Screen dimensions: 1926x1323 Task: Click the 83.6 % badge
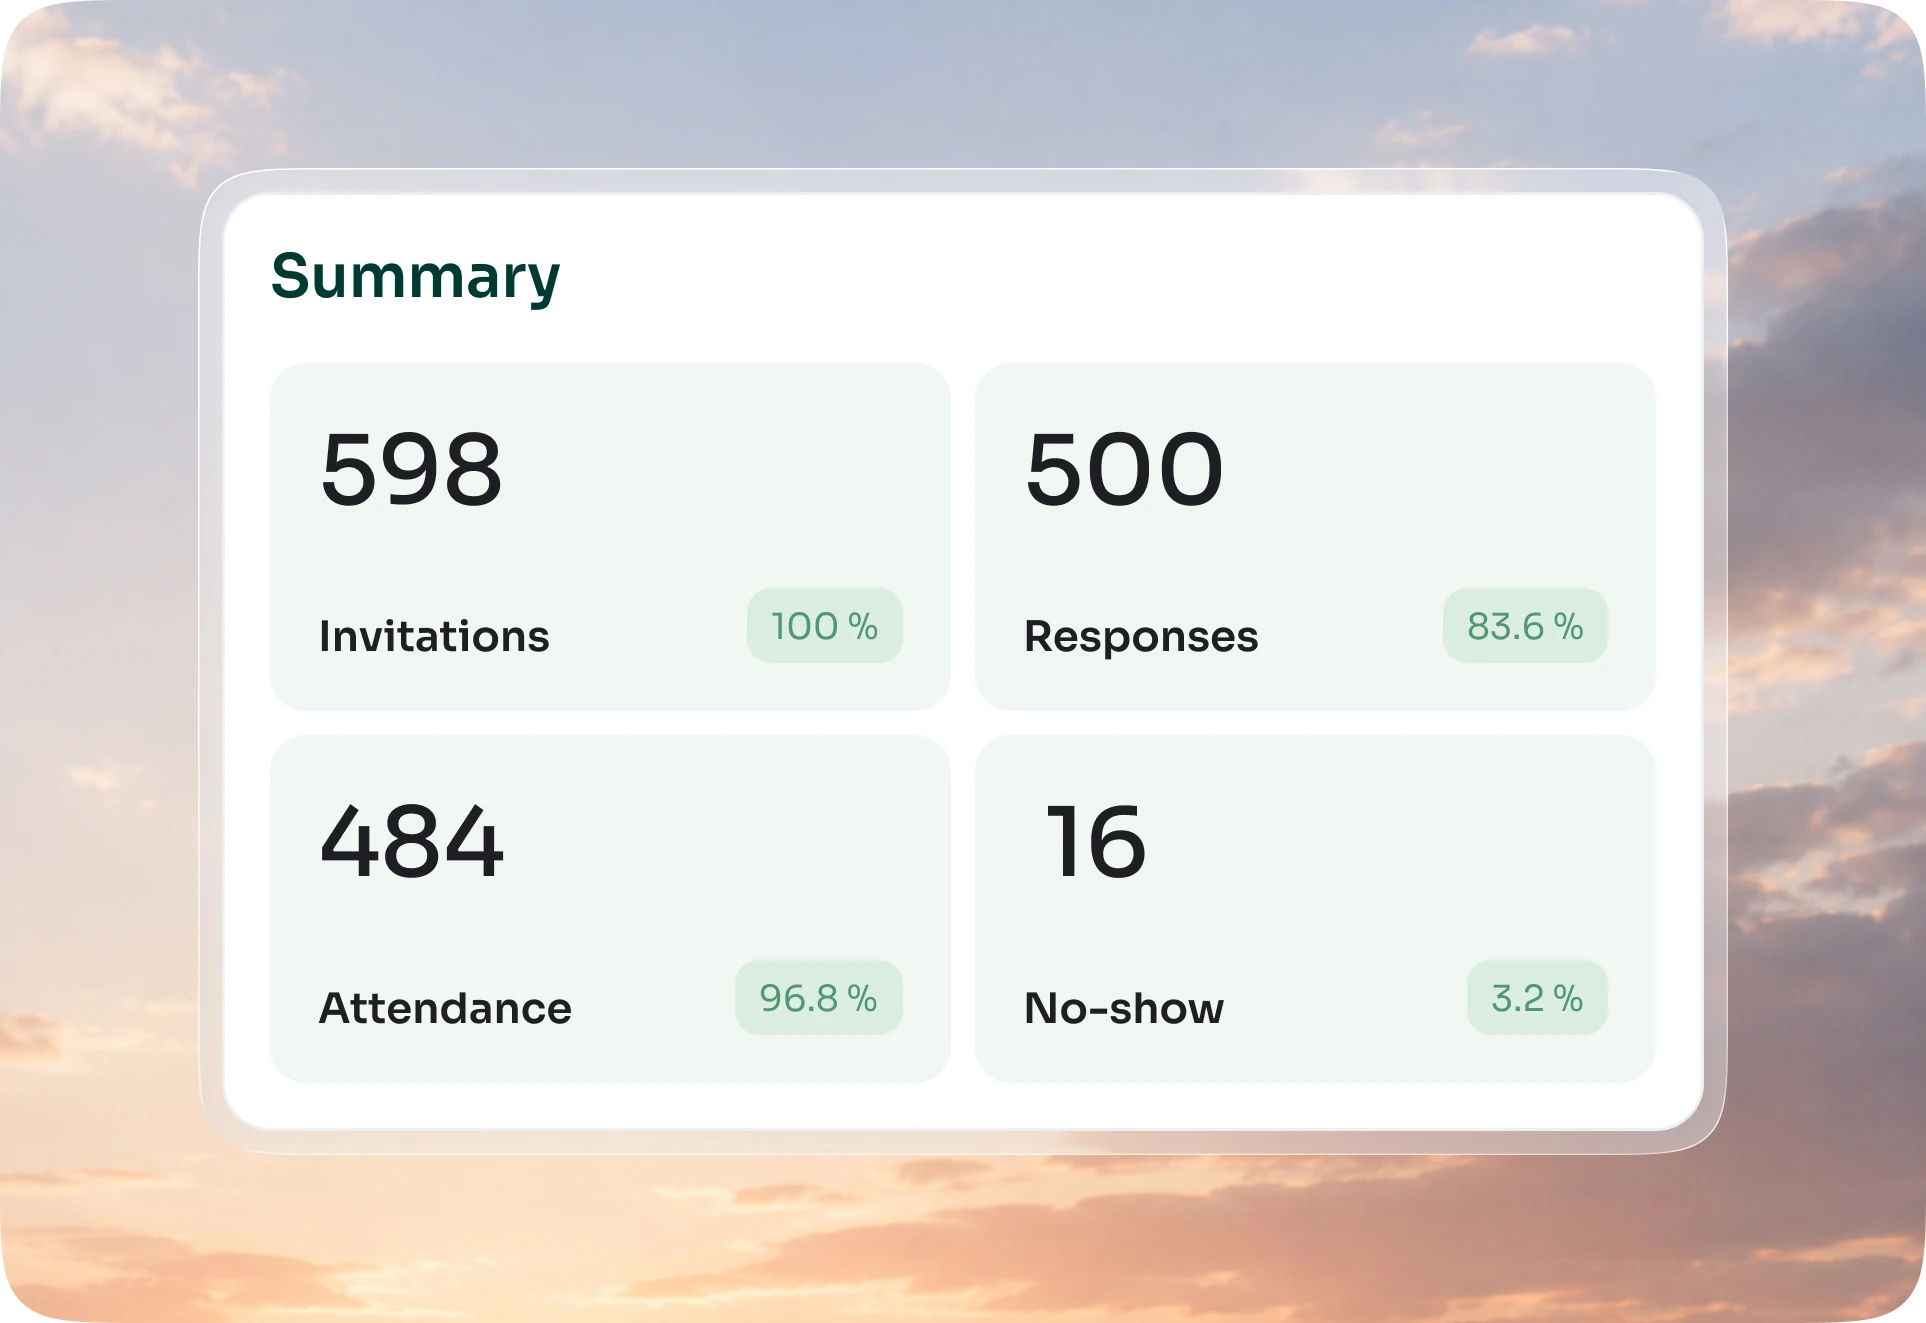1525,626
